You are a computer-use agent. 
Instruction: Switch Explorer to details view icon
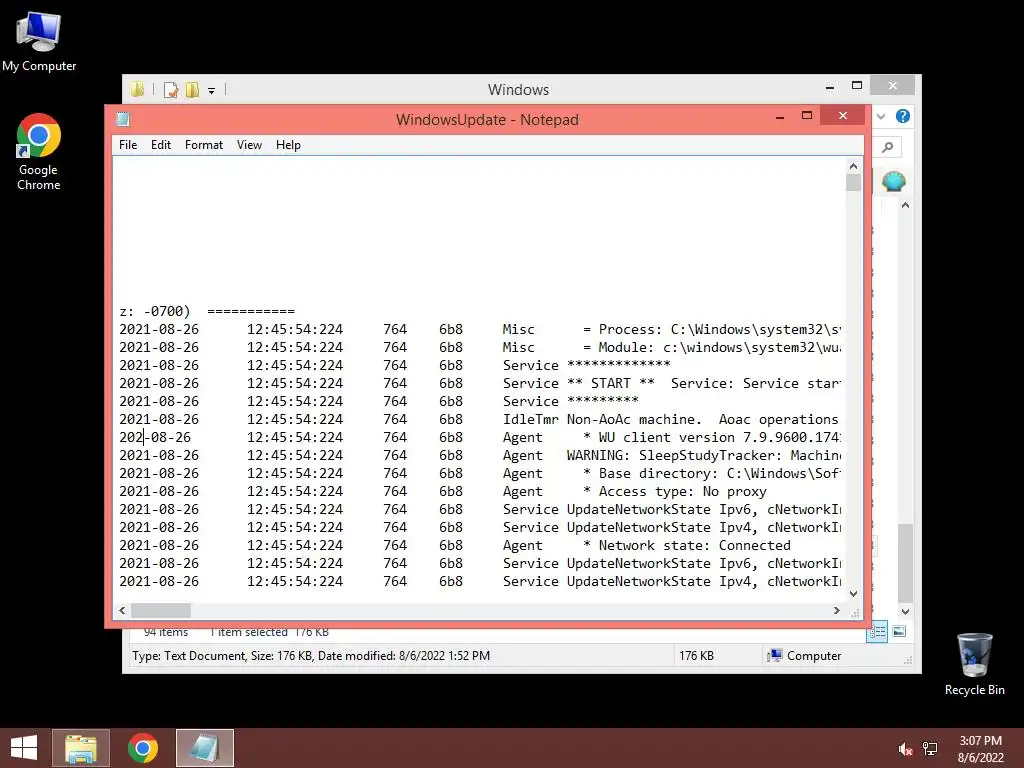(877, 632)
